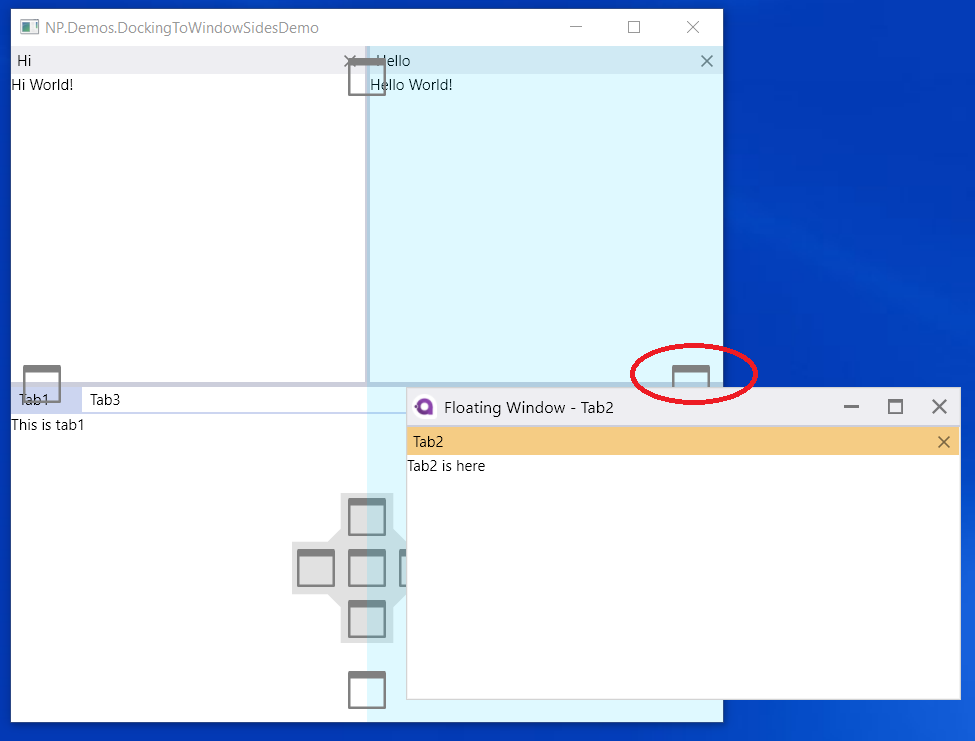The image size is (975, 741).
Task: Select the center icon of the docking cross
Action: [x=366, y=568]
